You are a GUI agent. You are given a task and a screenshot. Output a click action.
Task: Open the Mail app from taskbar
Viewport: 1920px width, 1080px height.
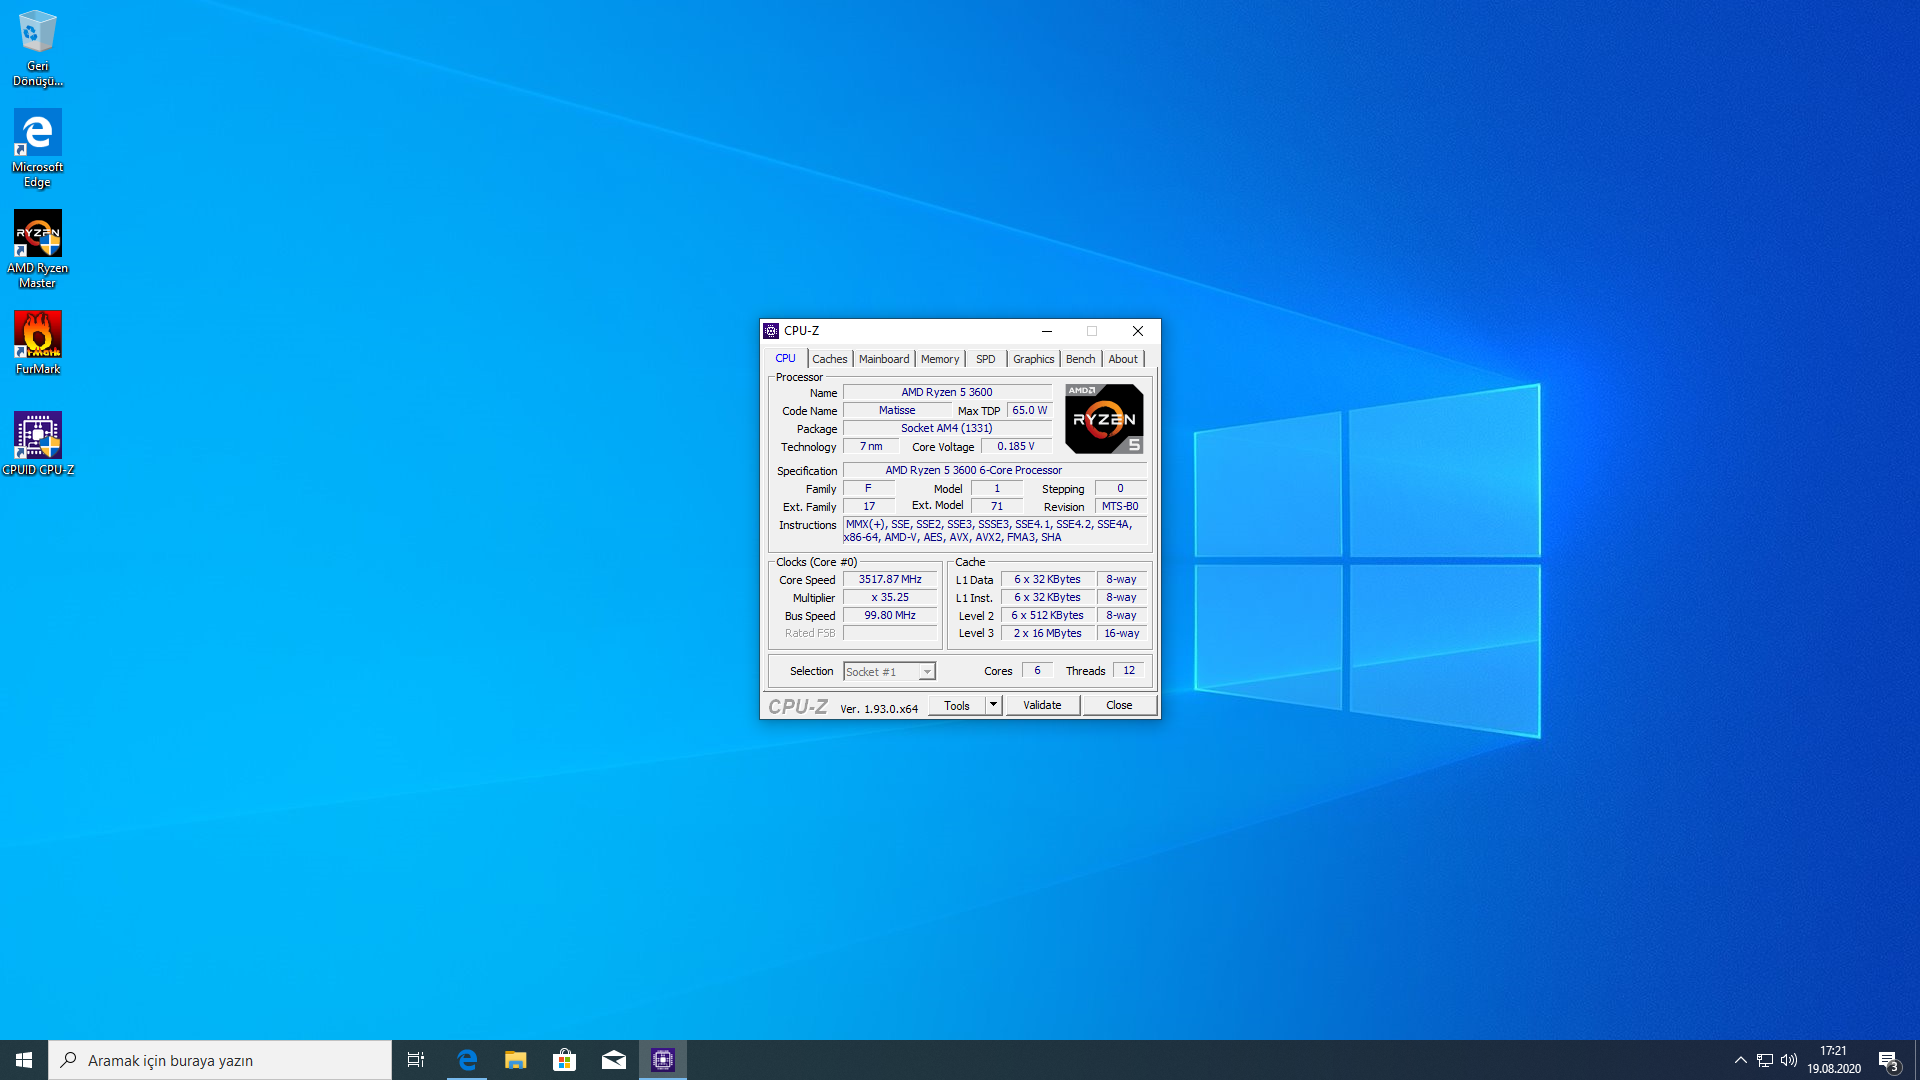point(613,1060)
